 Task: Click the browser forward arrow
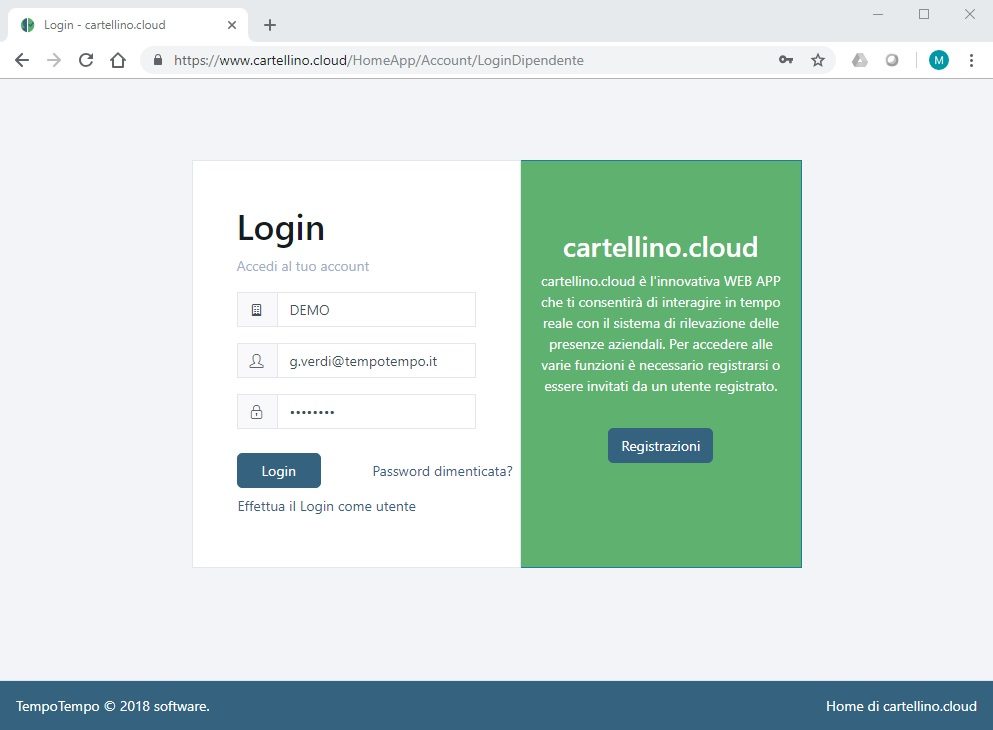[54, 60]
